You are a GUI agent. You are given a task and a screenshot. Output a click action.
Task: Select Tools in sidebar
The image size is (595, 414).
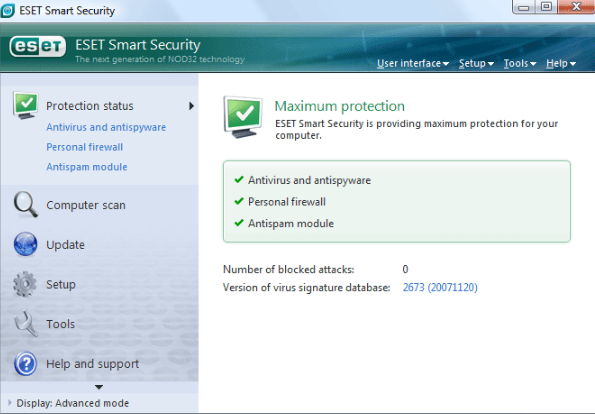(x=60, y=324)
